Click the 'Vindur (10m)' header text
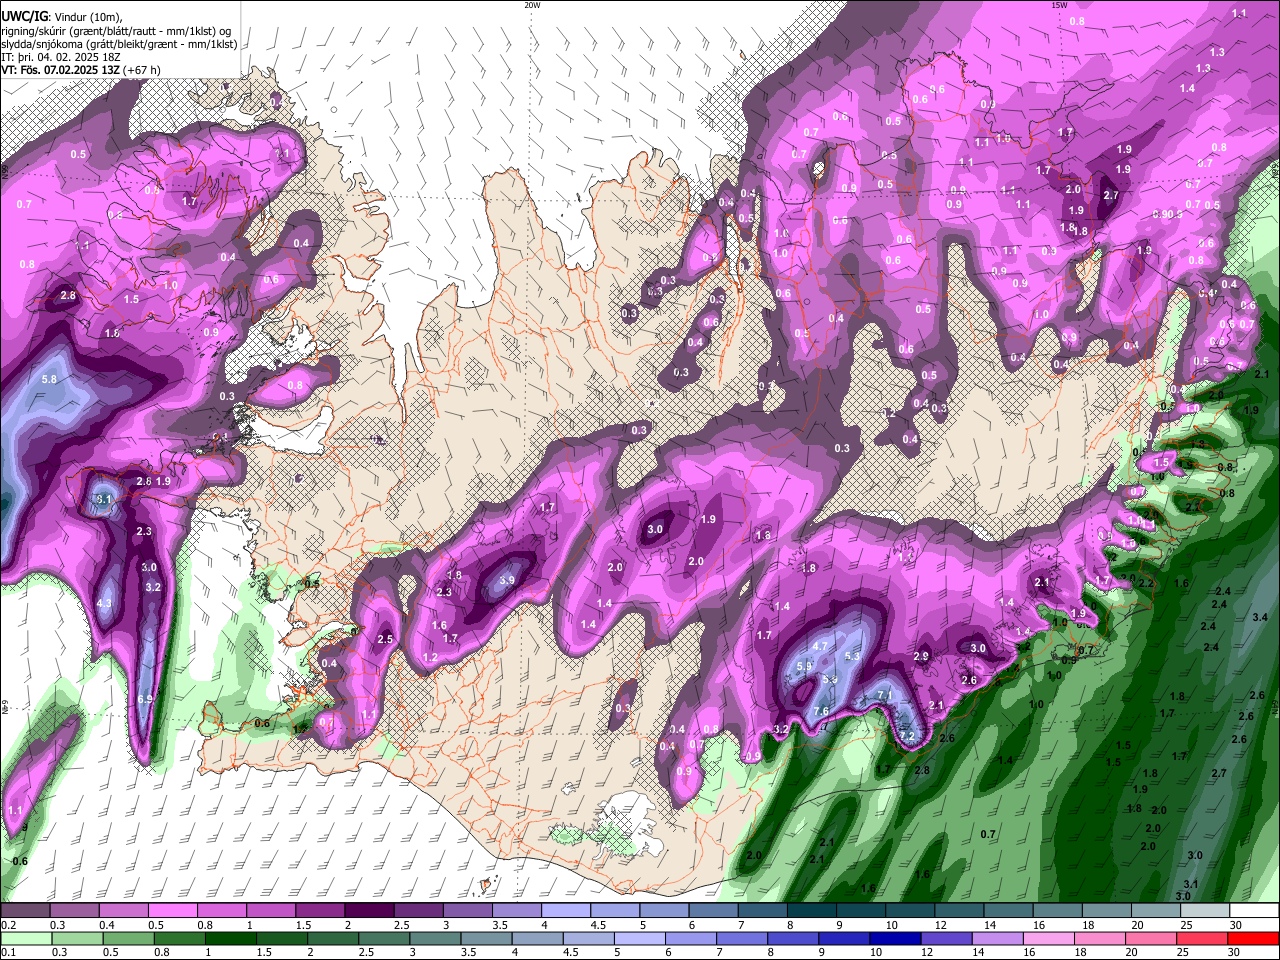 point(88,16)
